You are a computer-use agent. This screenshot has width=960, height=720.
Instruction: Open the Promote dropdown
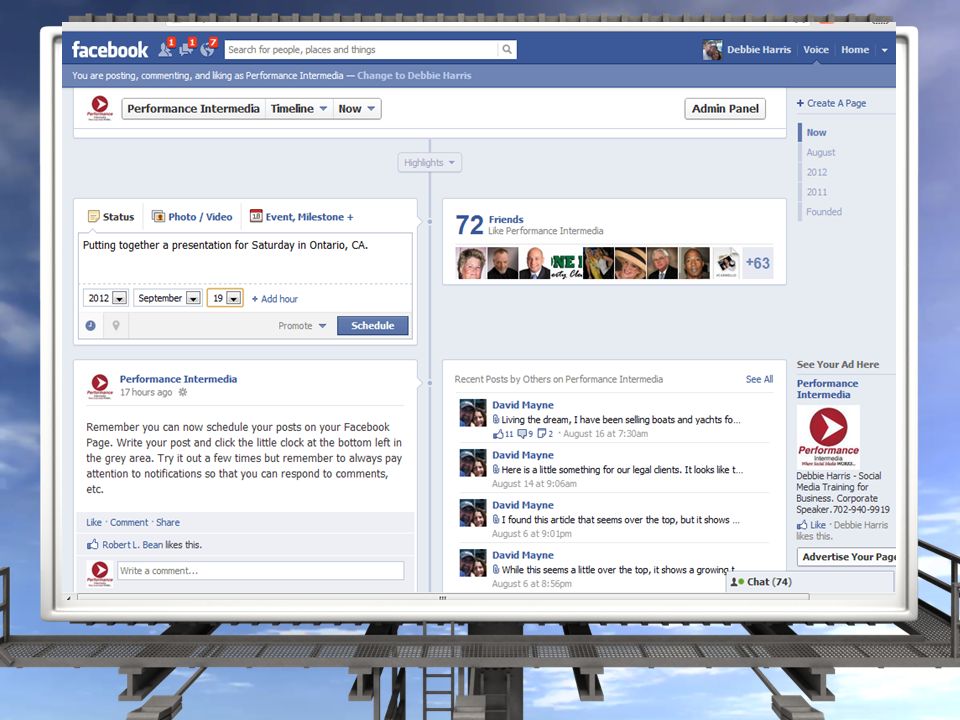pos(302,326)
